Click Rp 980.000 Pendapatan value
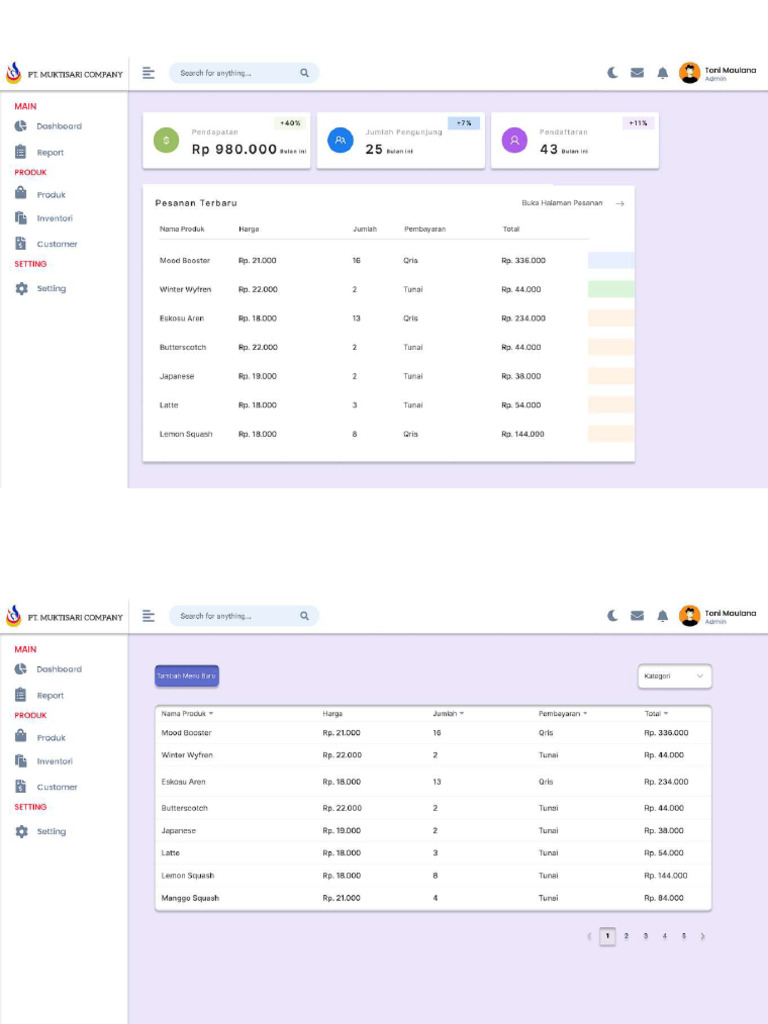The width and height of the screenshot is (768, 1024). pyautogui.click(x=234, y=150)
